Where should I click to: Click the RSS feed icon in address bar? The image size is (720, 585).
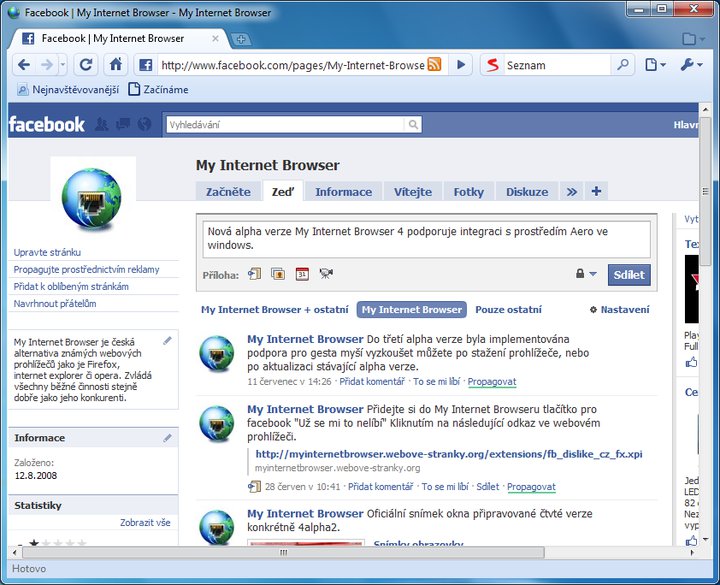(x=434, y=64)
